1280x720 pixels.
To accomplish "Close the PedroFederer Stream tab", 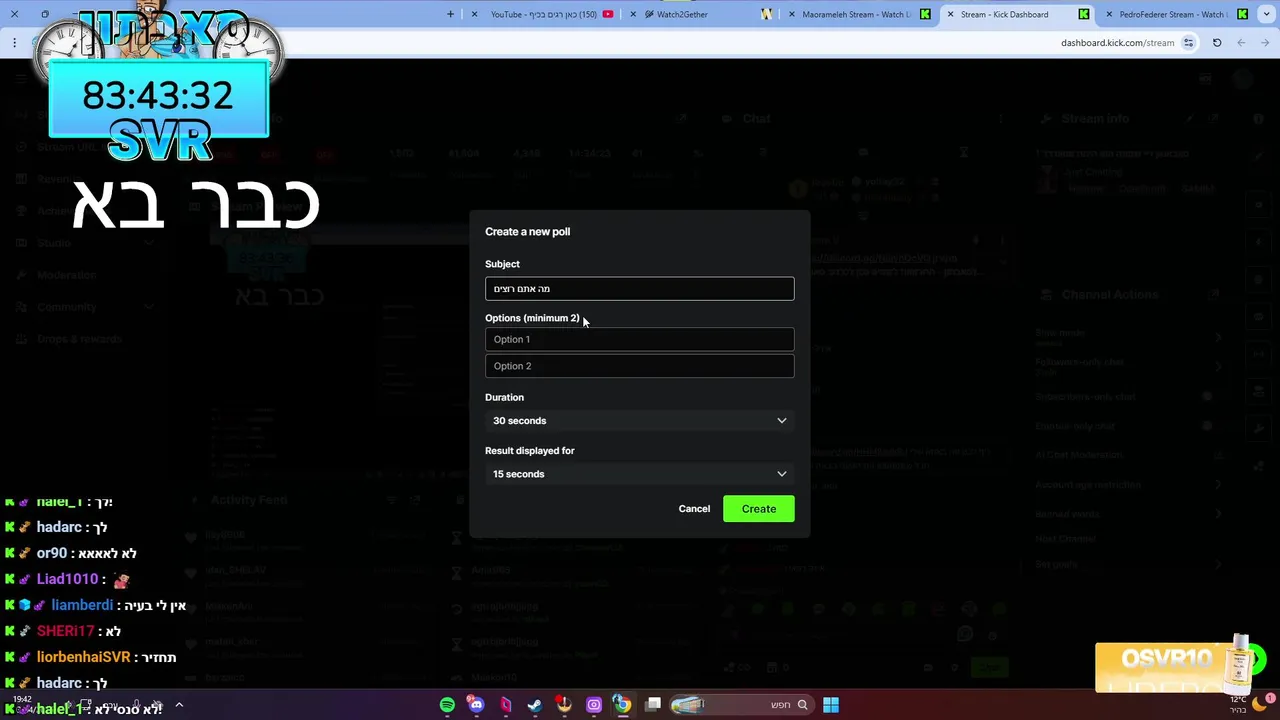I will [x=1108, y=14].
